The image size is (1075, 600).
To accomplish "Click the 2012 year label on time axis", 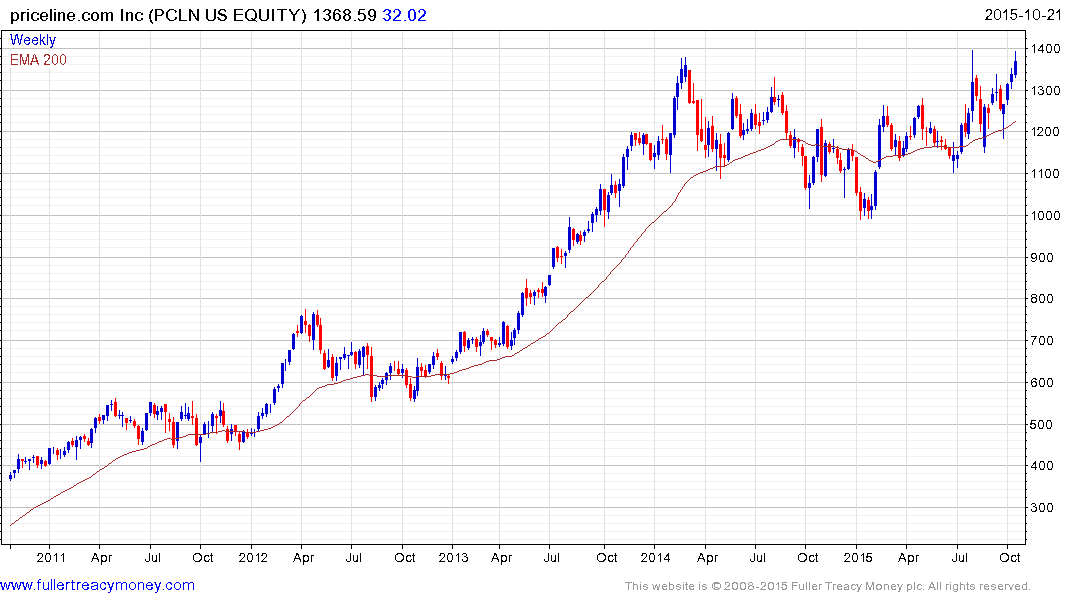I will [x=253, y=557].
